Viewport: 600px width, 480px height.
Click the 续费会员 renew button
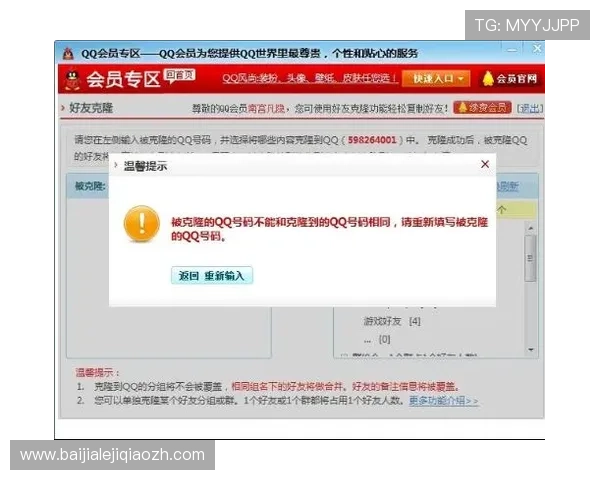pos(482,108)
